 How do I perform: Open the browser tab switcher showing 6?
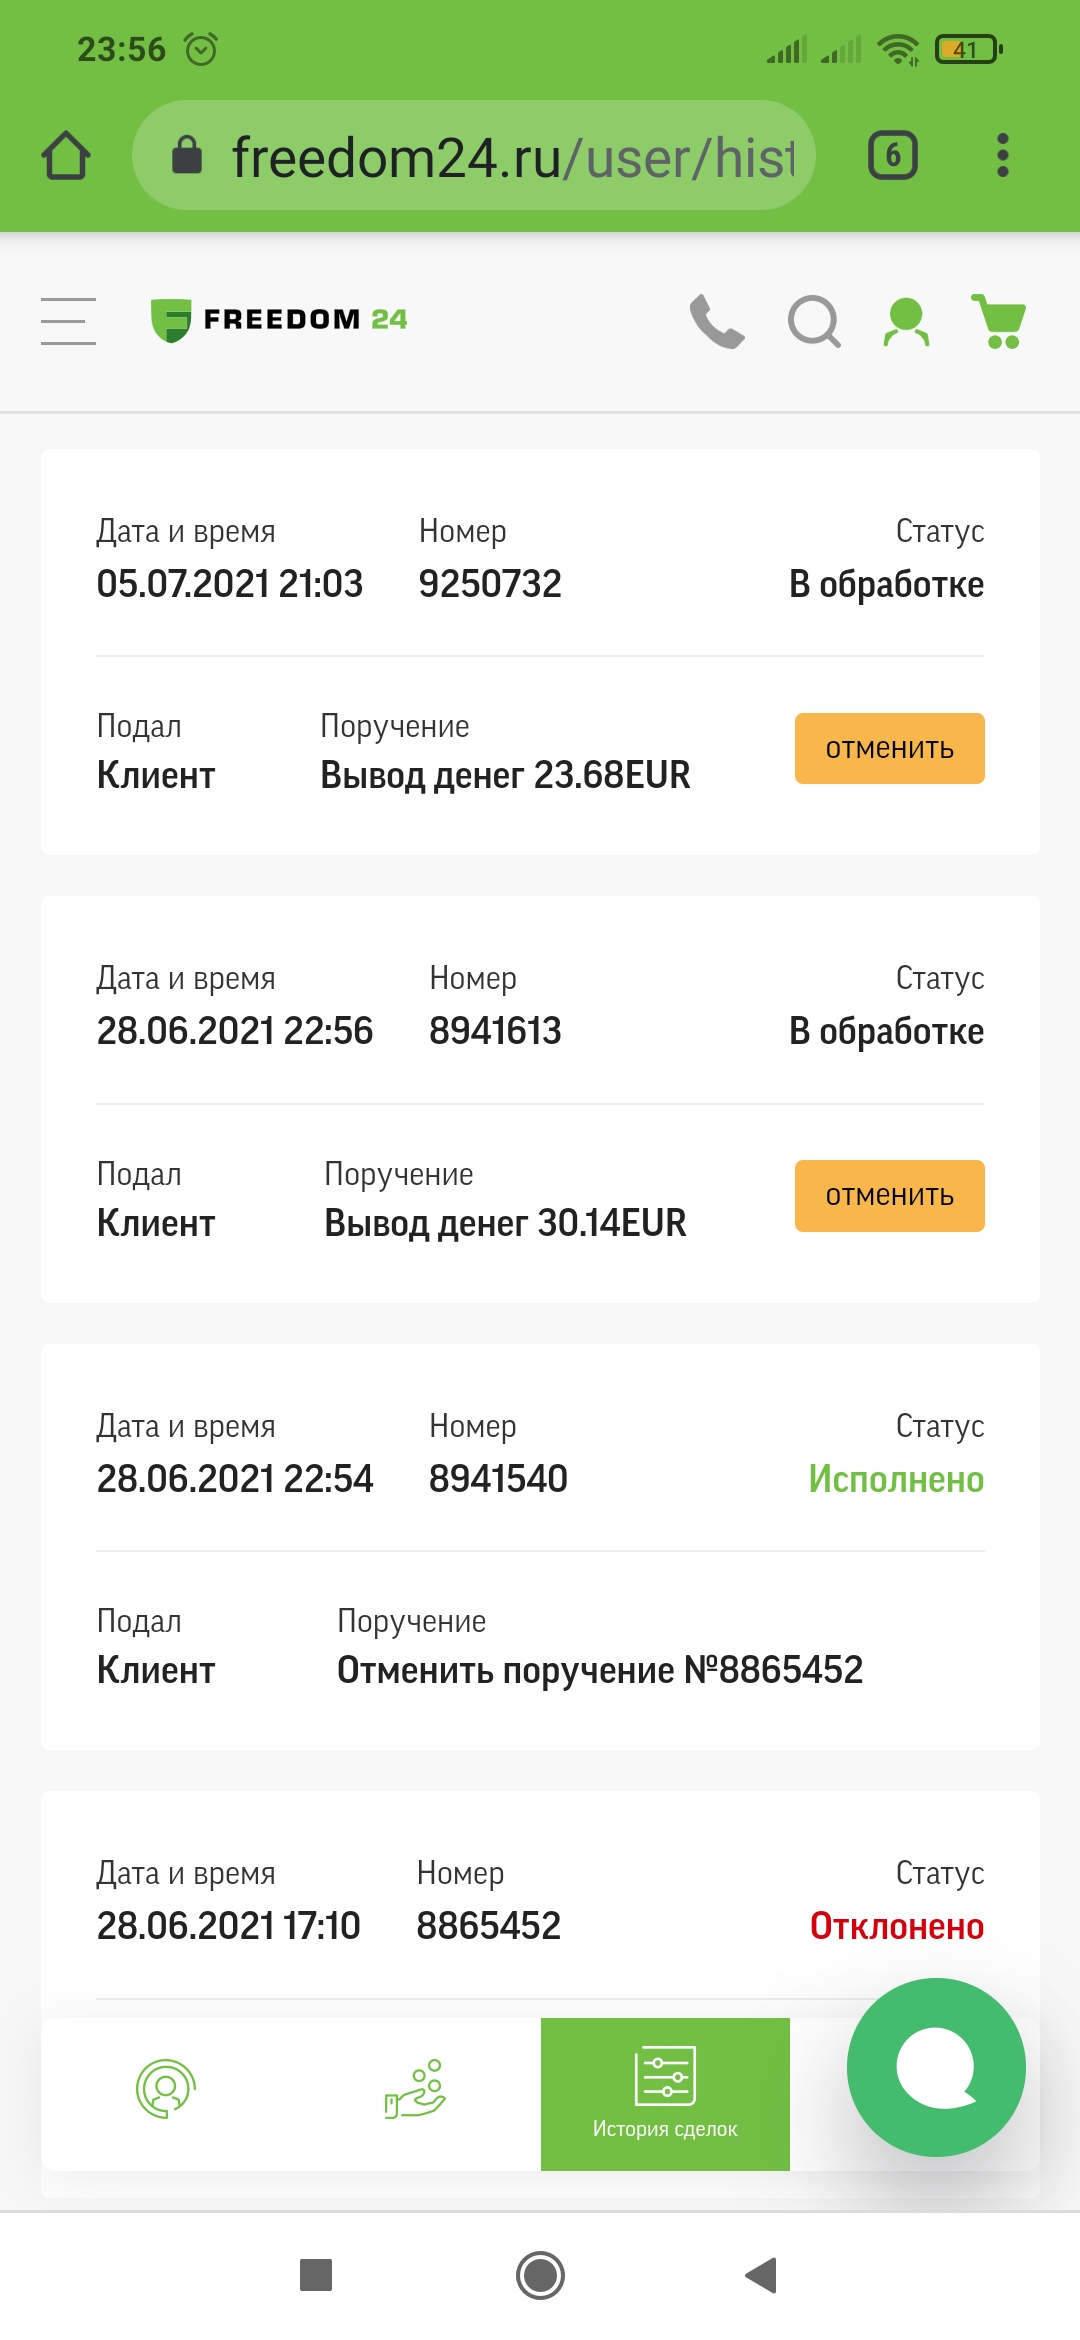(893, 155)
